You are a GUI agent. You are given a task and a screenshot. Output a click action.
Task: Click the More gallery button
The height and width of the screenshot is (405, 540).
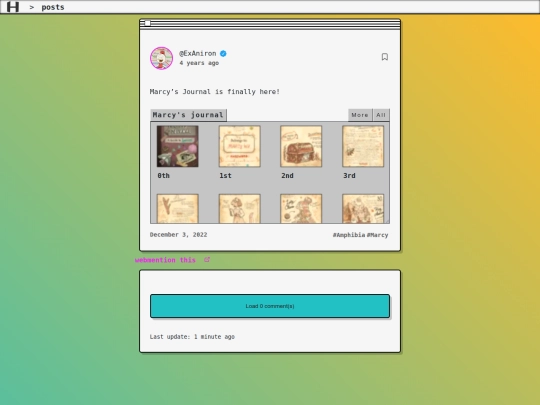click(x=360, y=115)
